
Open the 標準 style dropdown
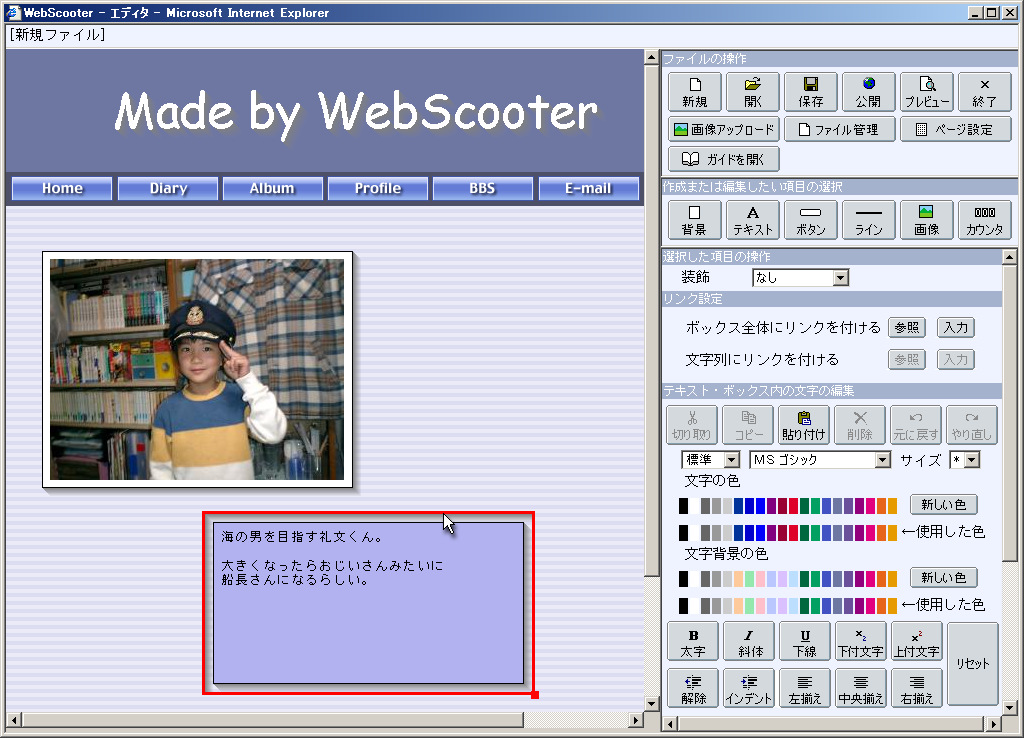[x=711, y=460]
